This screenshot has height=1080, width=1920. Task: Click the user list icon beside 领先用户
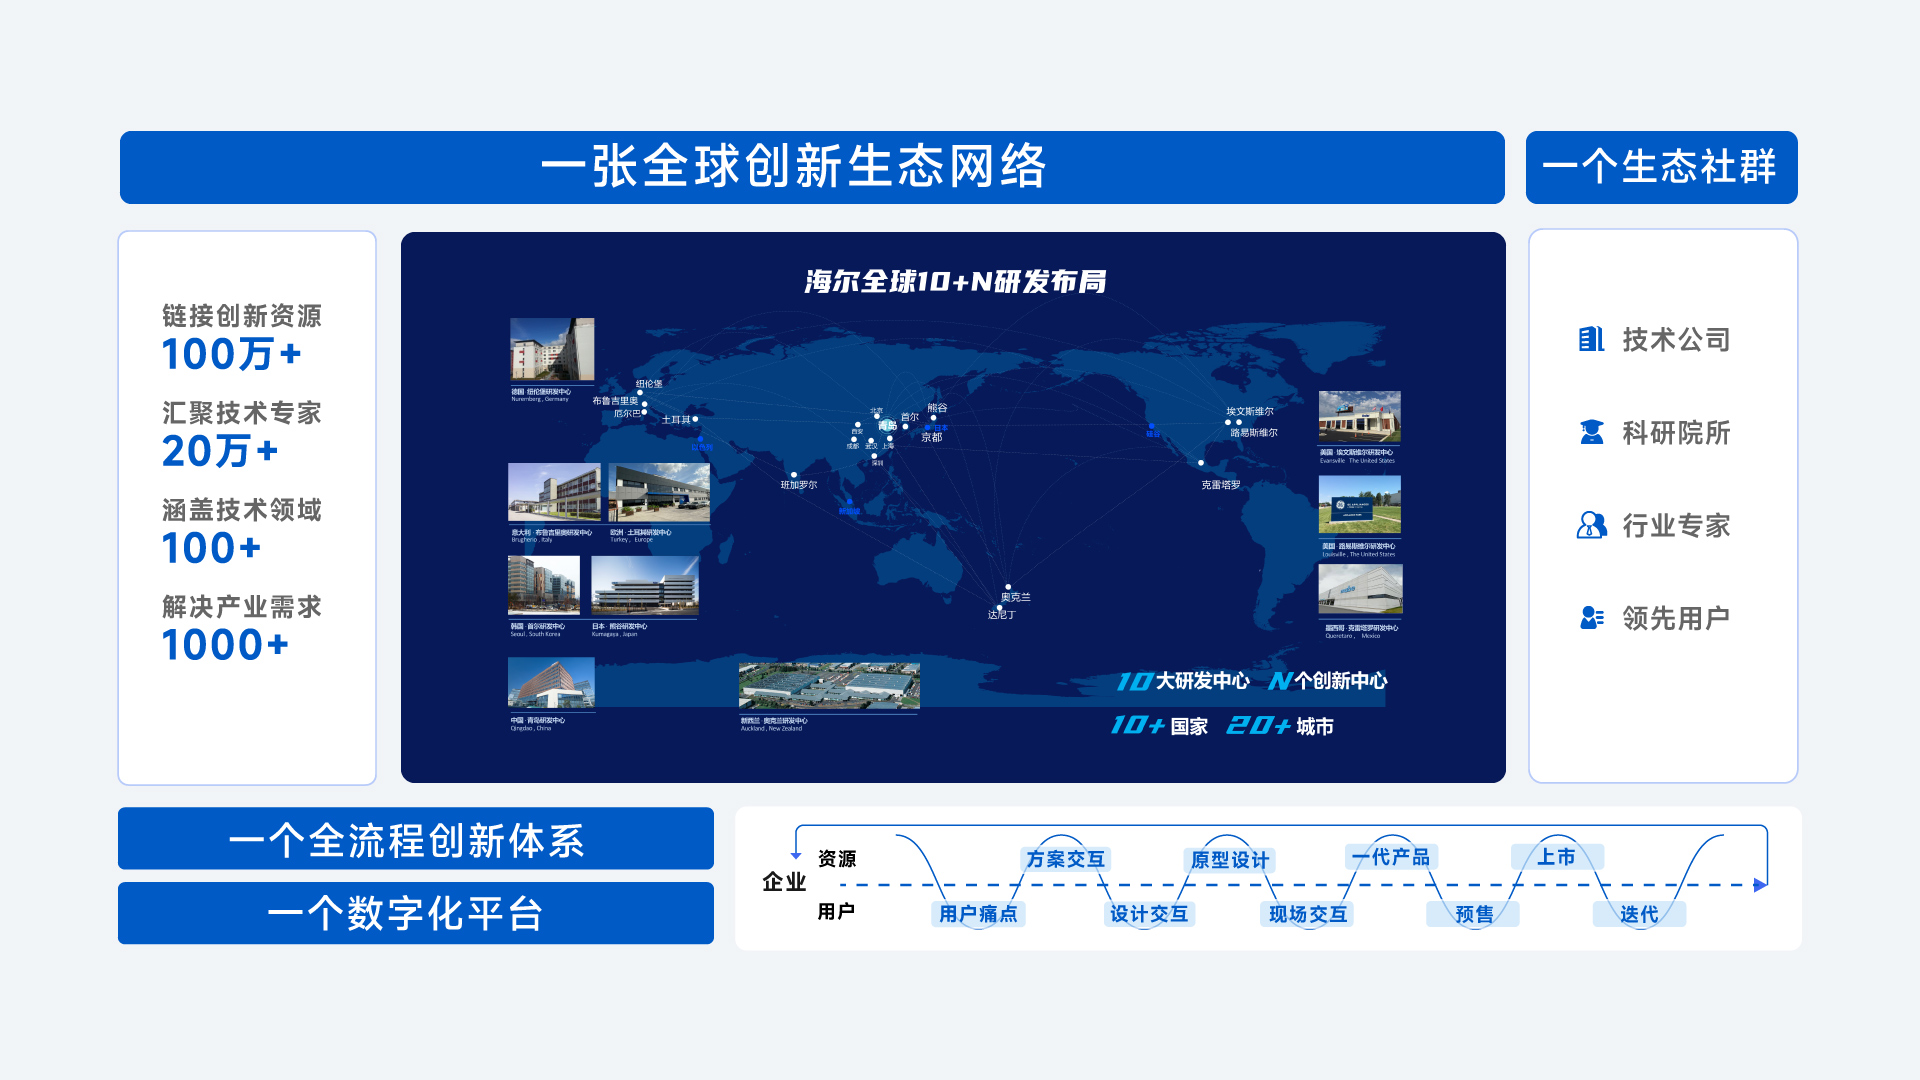pos(1591,618)
